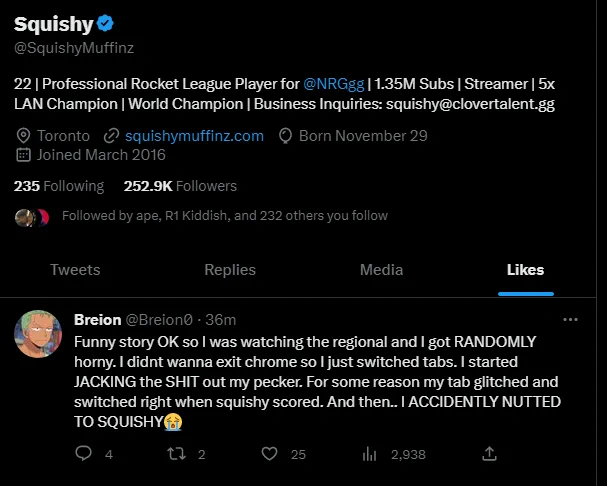Open the squishymuffinz.com link
Viewport: 607px width, 486px height.
(194, 136)
